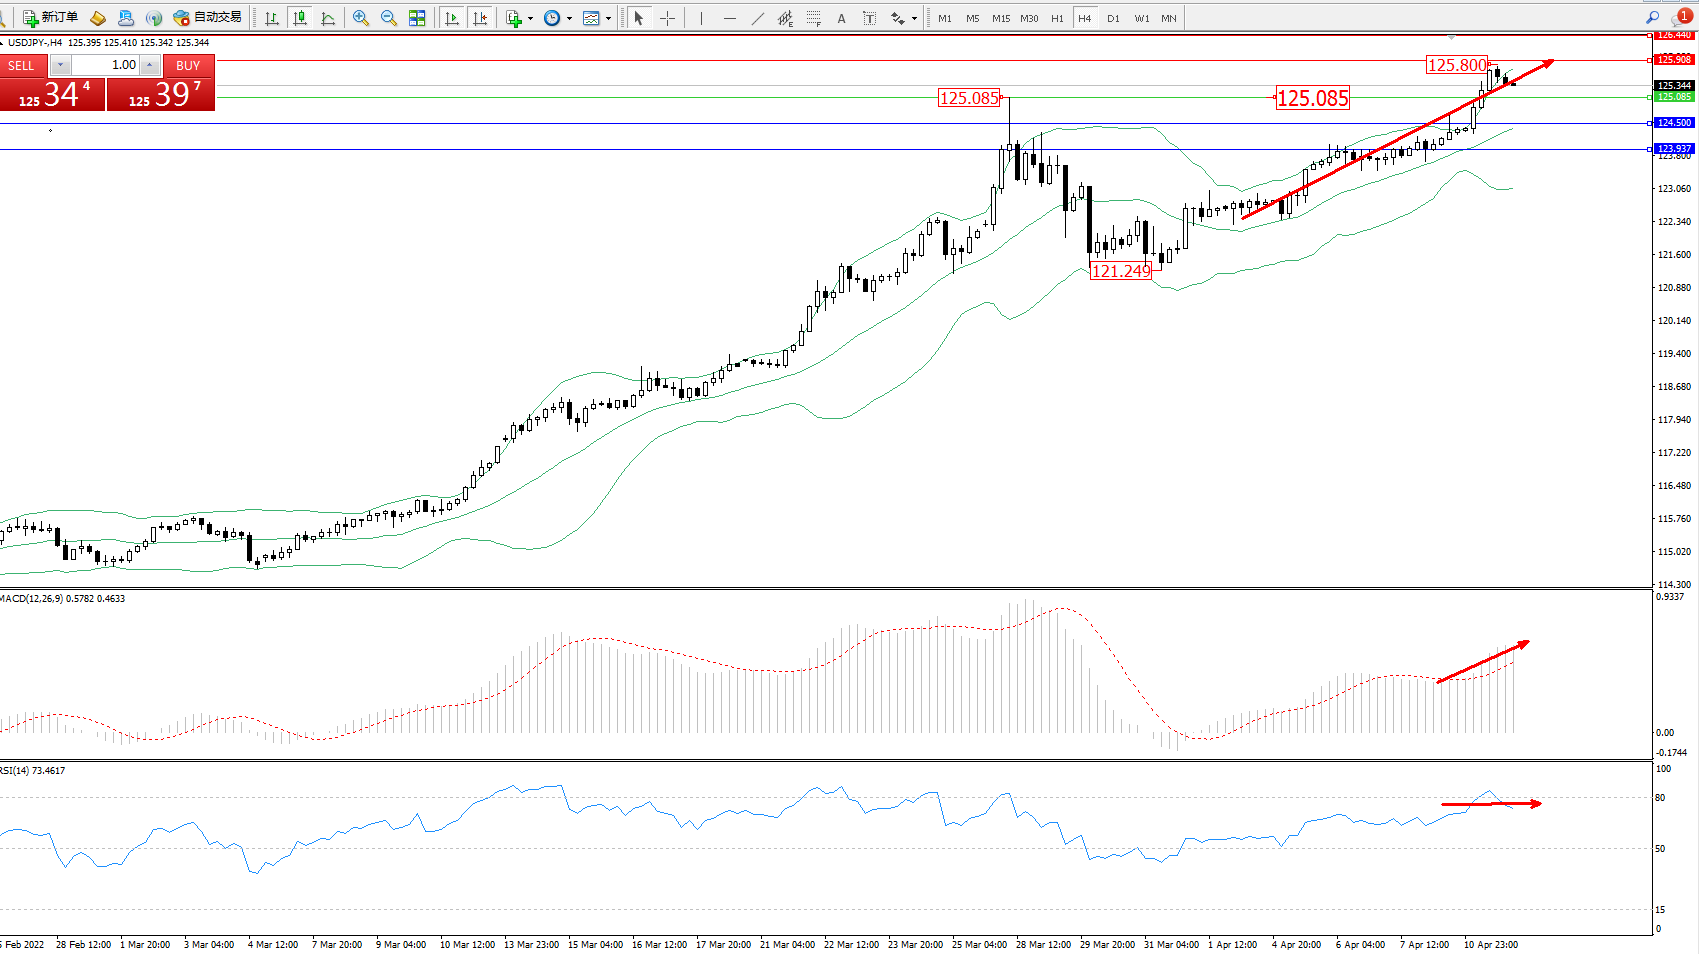Switch to the D1 timeframe

pyautogui.click(x=1113, y=18)
